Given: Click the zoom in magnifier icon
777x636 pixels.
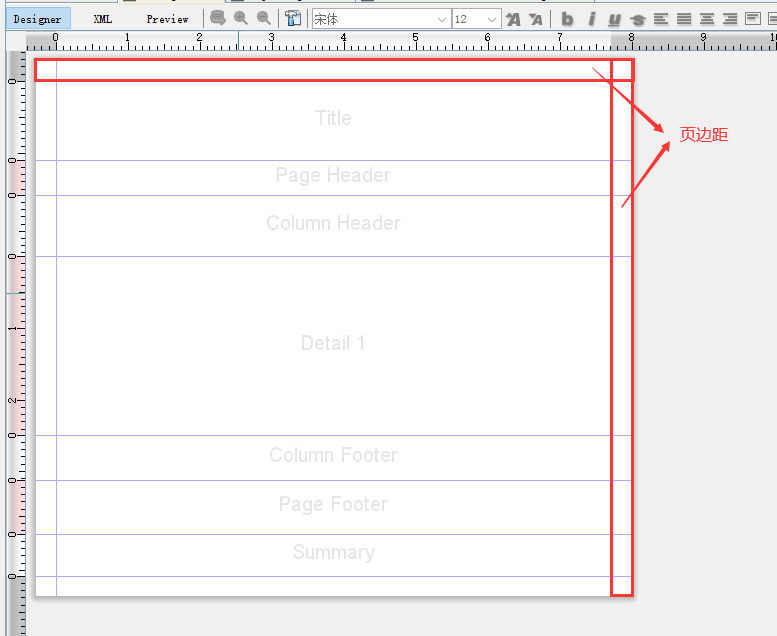Looking at the screenshot, I should click(241, 19).
